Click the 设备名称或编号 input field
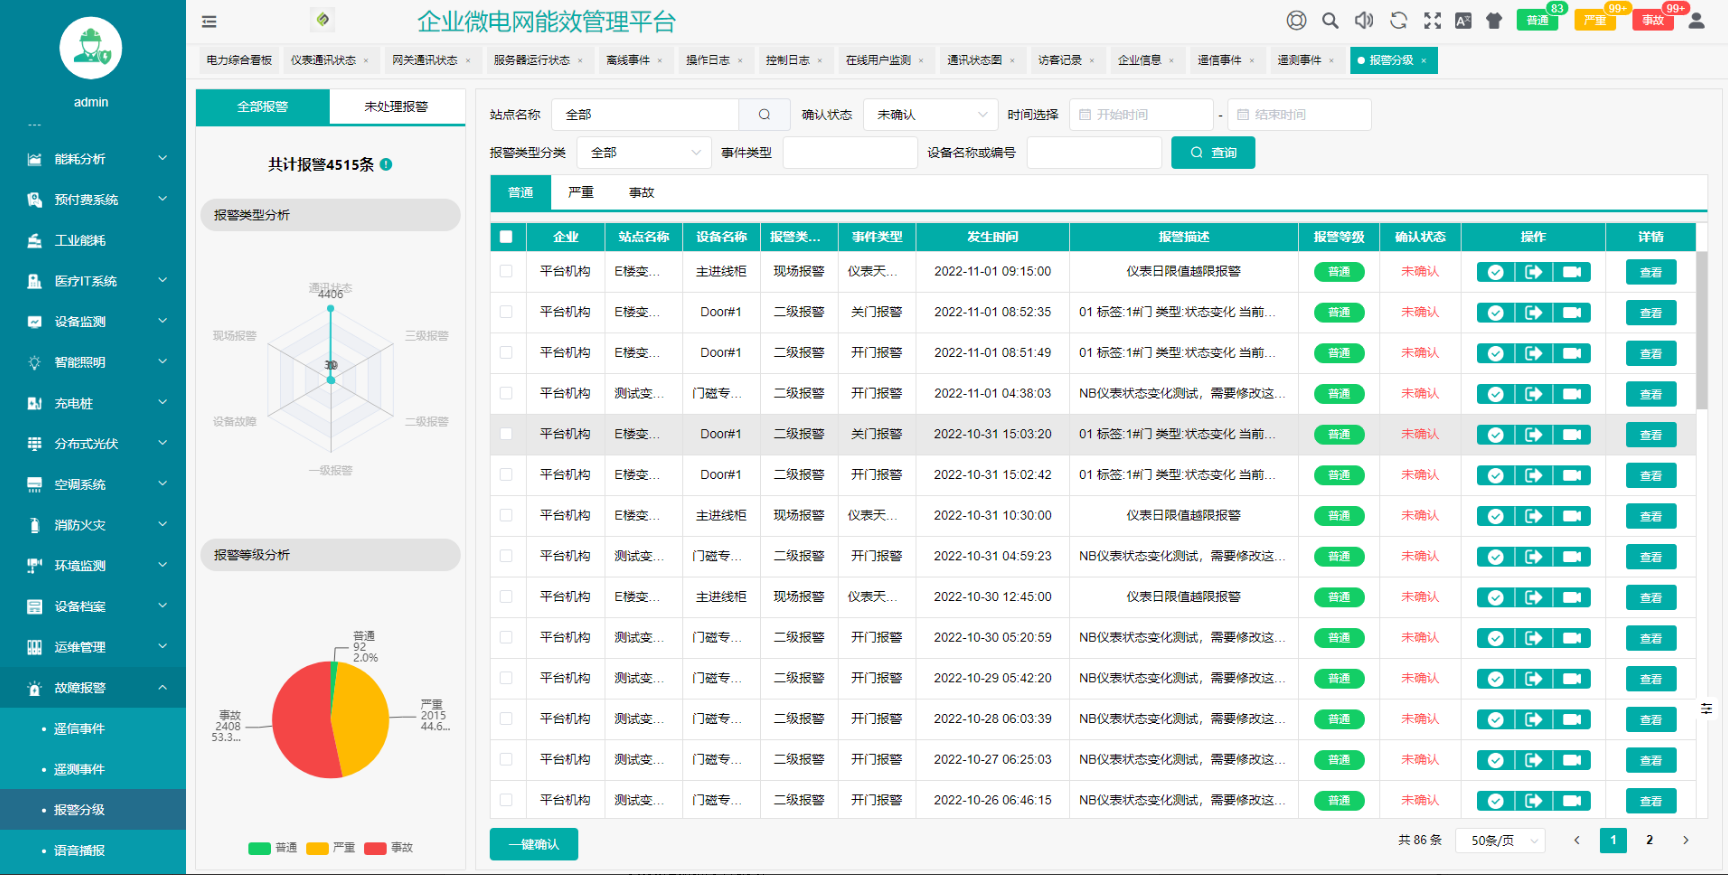The height and width of the screenshot is (875, 1728). pyautogui.click(x=1094, y=153)
